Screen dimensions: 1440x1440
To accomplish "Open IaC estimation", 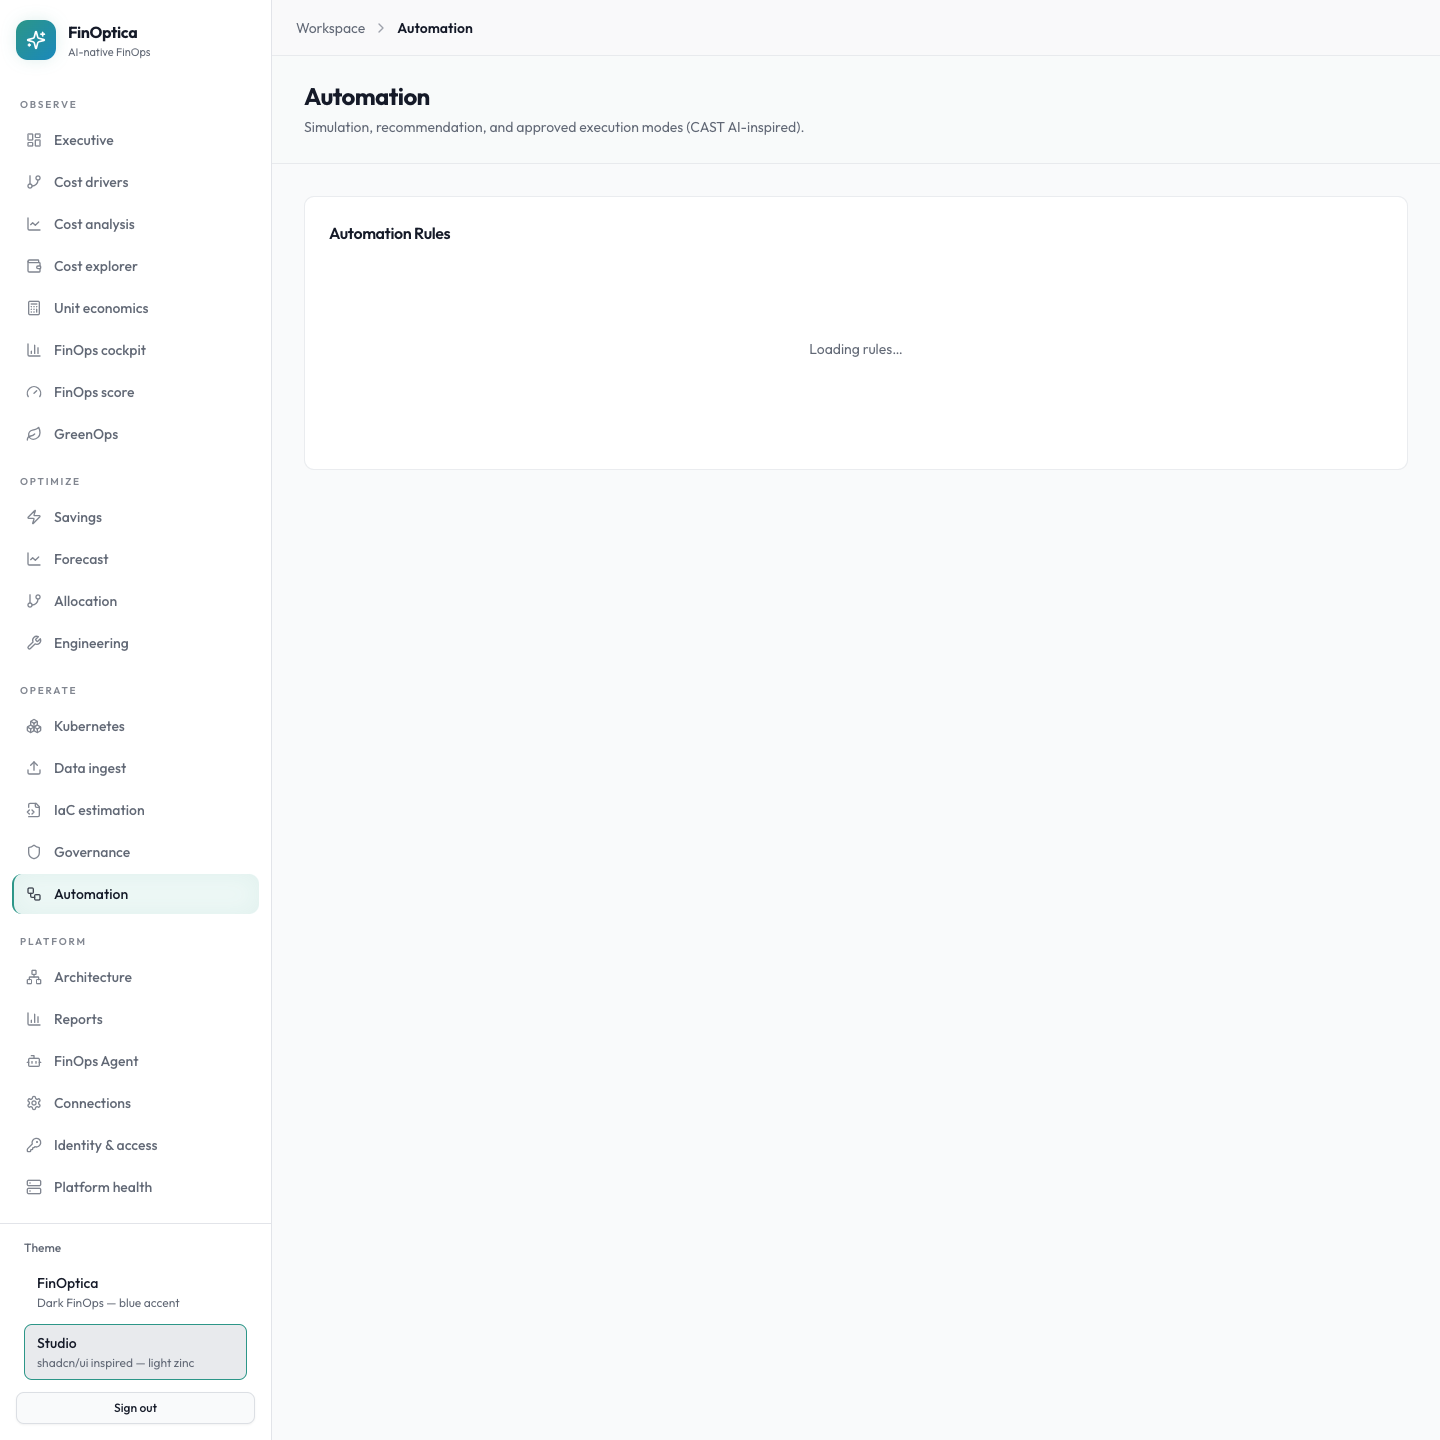I will pyautogui.click(x=135, y=810).
